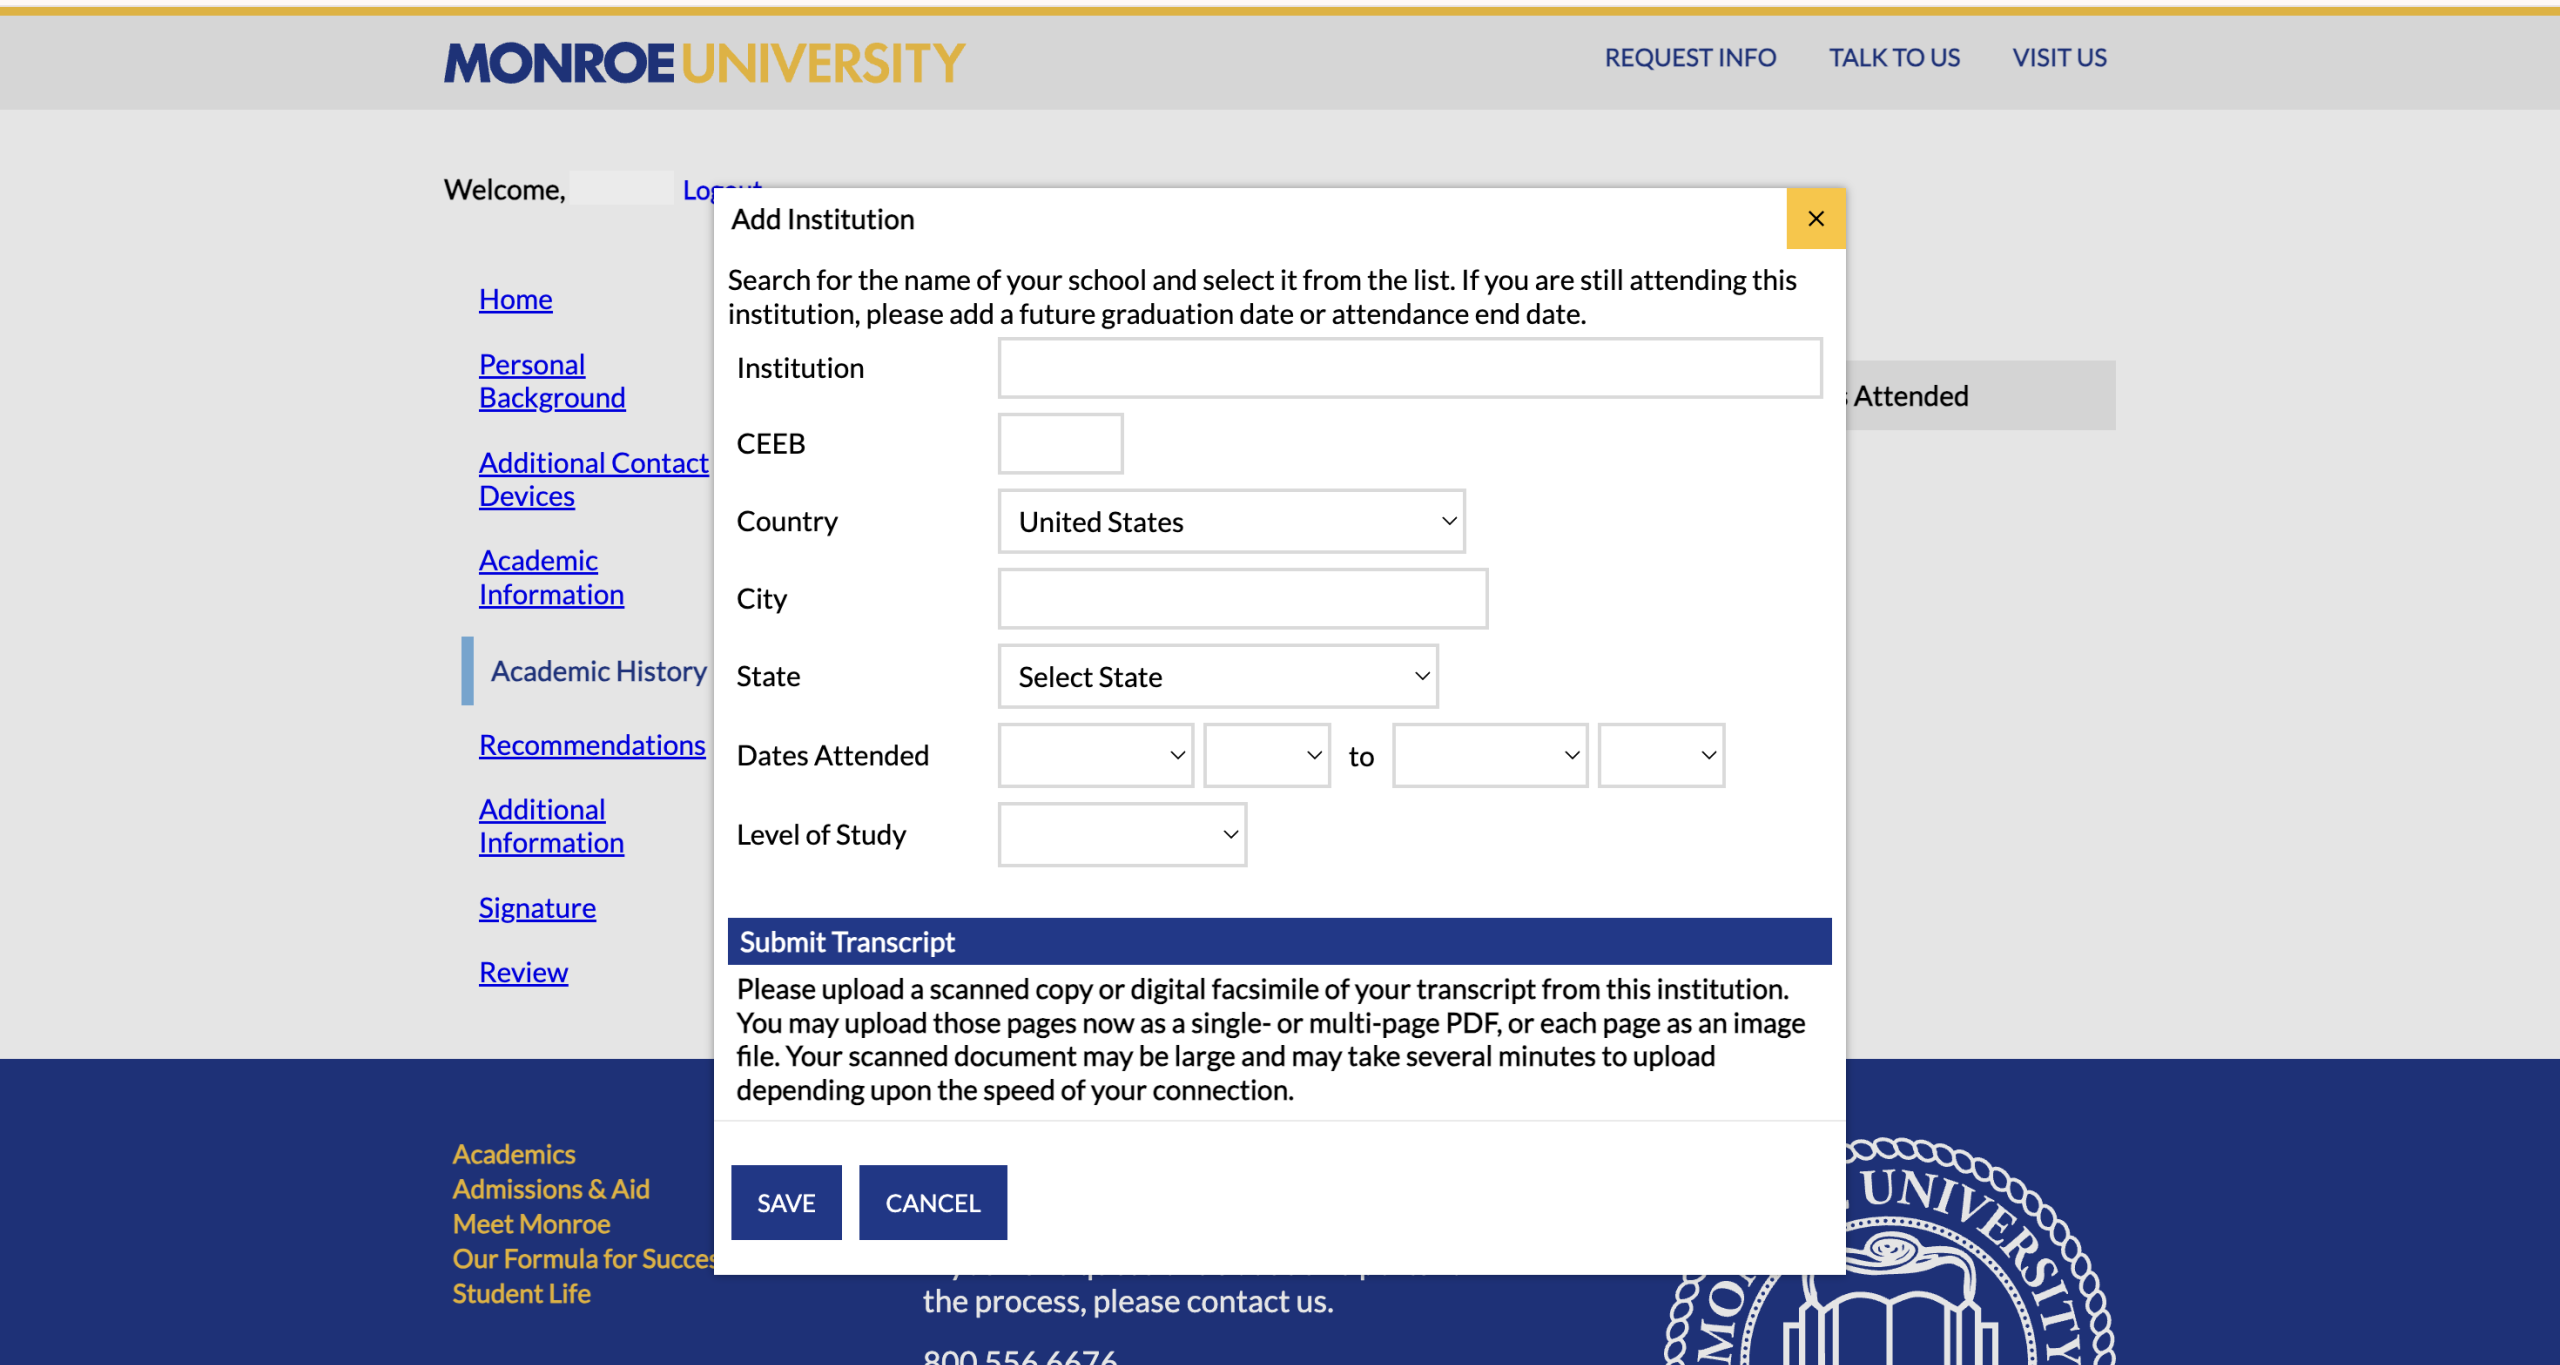Open the Review section link
The image size is (2560, 1365).
[x=523, y=972]
